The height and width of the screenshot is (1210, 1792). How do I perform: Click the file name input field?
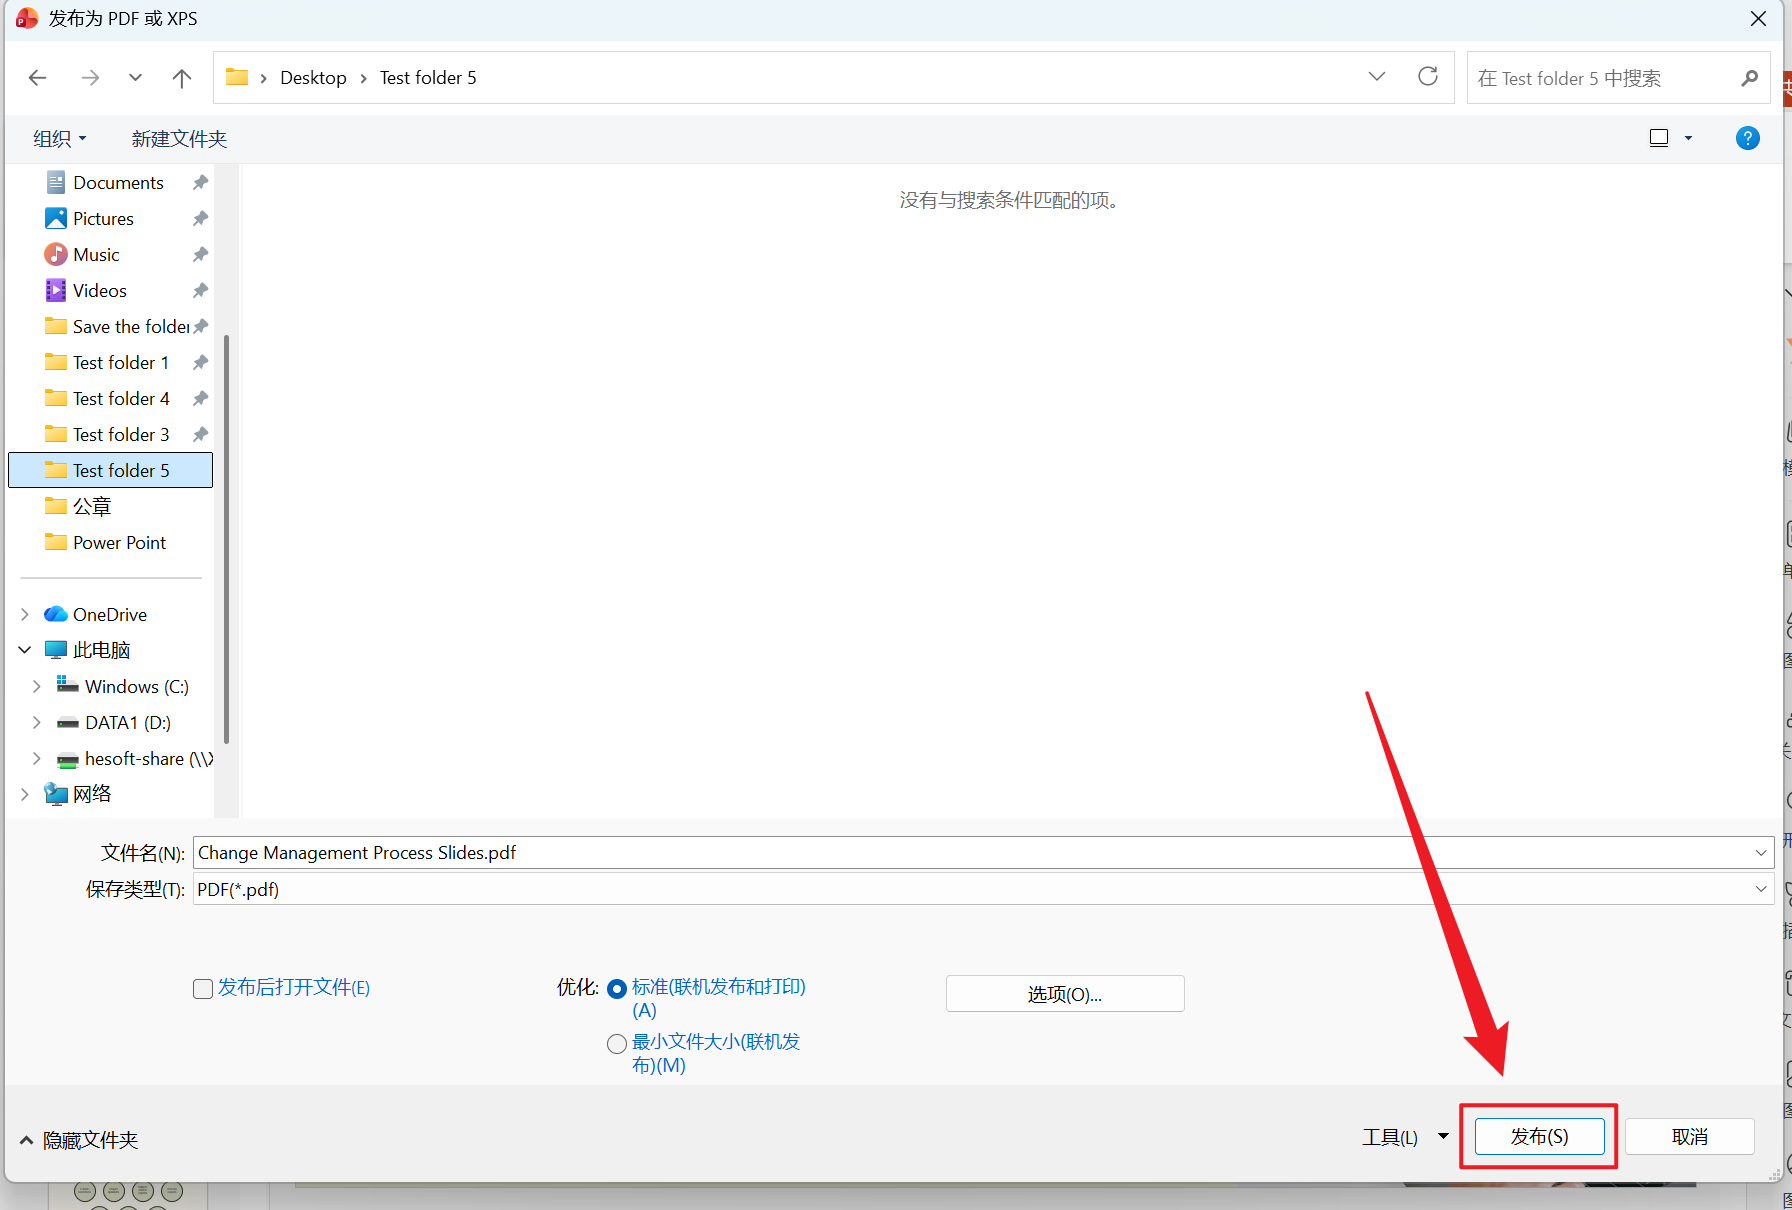pyautogui.click(x=970, y=853)
